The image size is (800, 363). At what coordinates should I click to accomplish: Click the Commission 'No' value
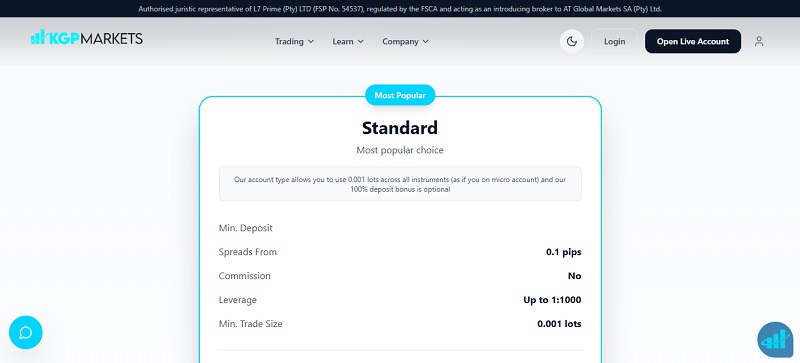click(x=574, y=276)
